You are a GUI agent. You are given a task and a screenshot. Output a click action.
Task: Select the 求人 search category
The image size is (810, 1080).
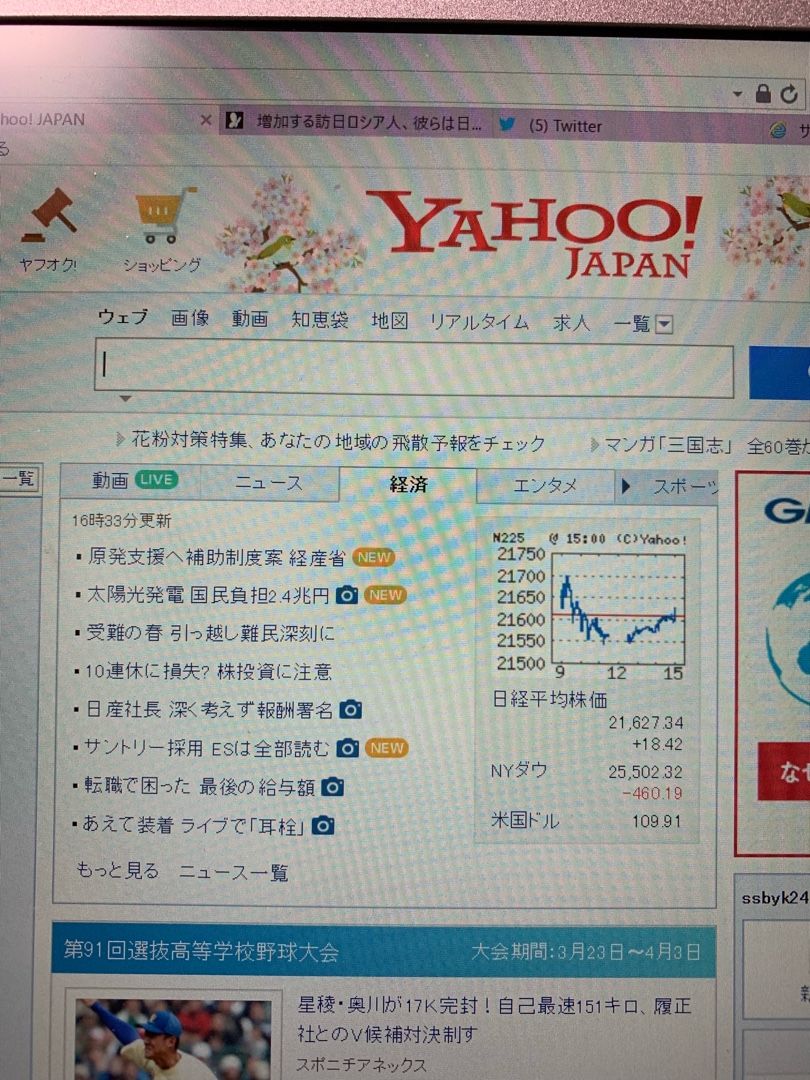click(571, 322)
